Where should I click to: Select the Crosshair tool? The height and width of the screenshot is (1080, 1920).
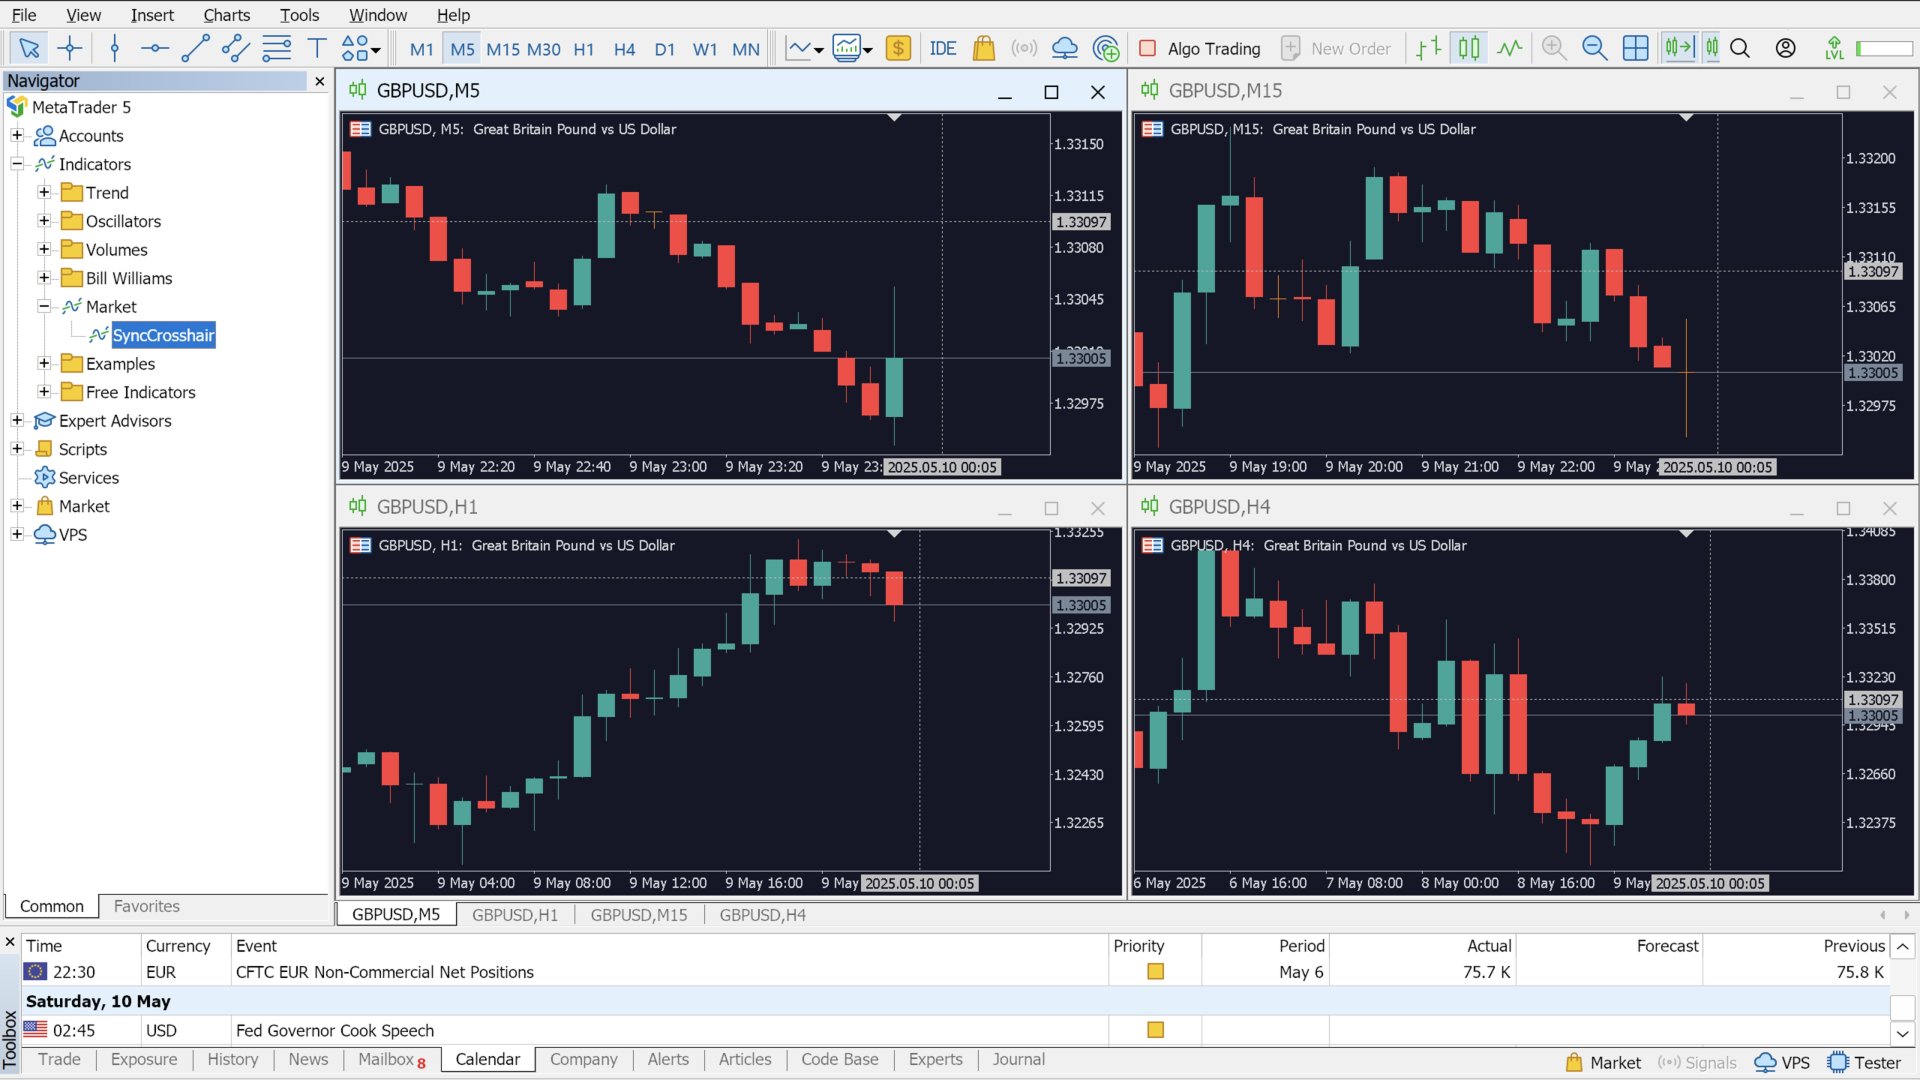coord(70,48)
